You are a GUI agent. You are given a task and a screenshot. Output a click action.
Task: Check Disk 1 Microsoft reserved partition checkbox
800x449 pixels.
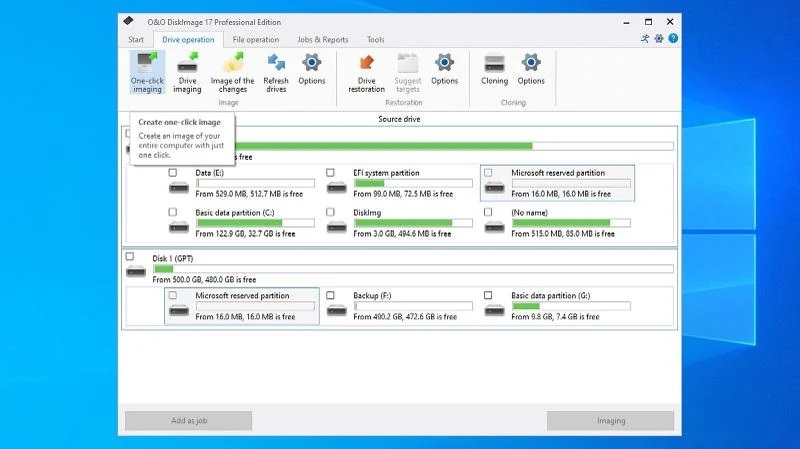click(172, 295)
